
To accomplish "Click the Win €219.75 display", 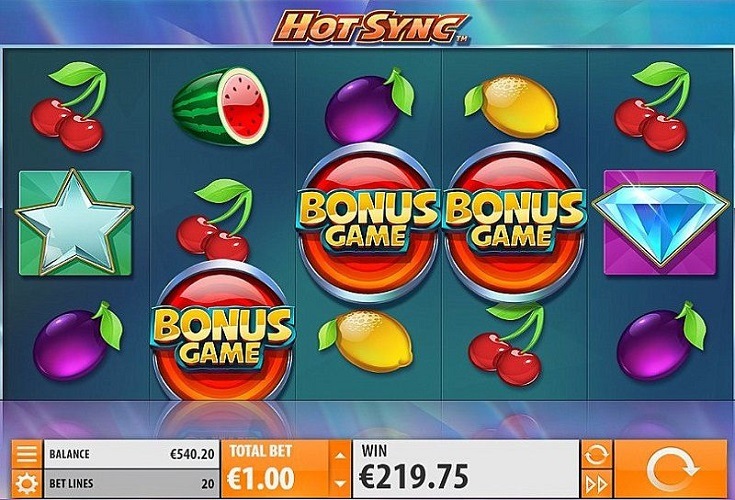I will tap(465, 469).
